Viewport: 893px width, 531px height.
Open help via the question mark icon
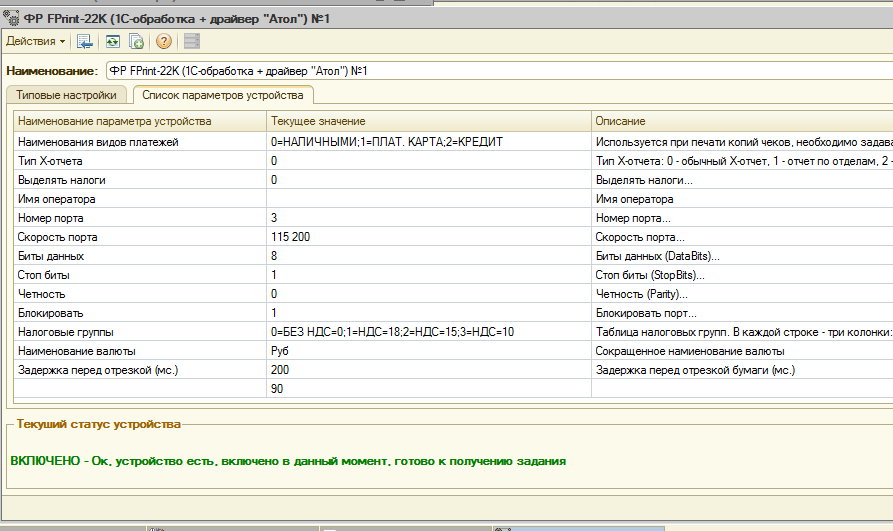point(163,41)
